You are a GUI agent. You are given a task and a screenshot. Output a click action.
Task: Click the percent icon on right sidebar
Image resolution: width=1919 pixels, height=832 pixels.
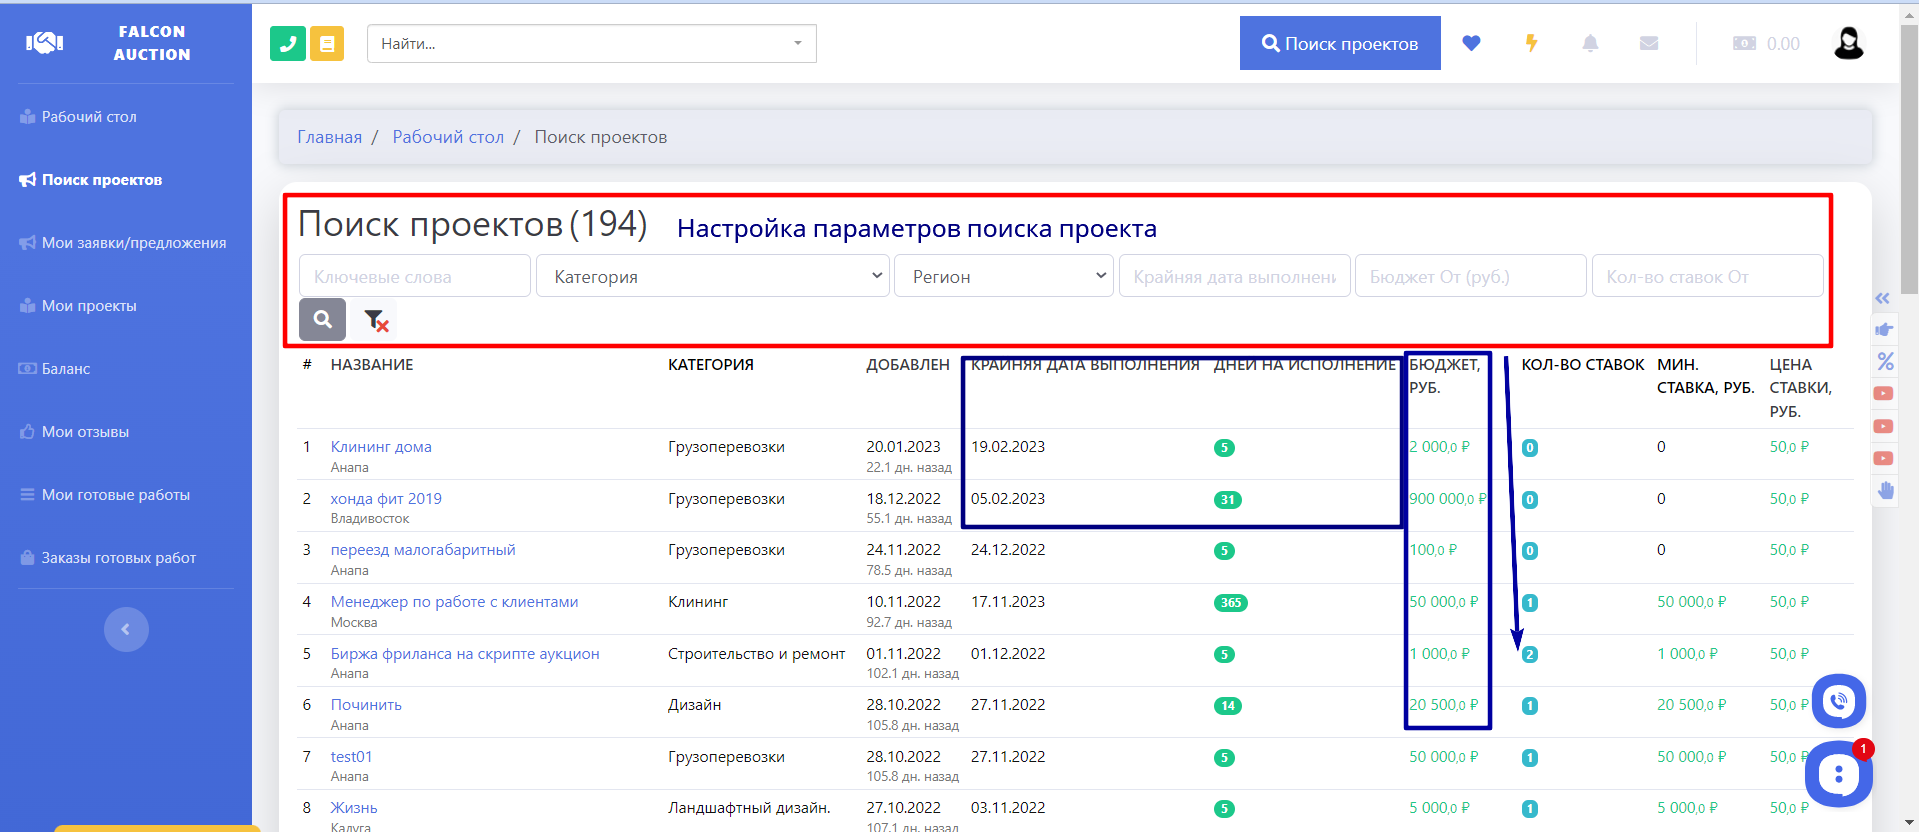tap(1885, 362)
